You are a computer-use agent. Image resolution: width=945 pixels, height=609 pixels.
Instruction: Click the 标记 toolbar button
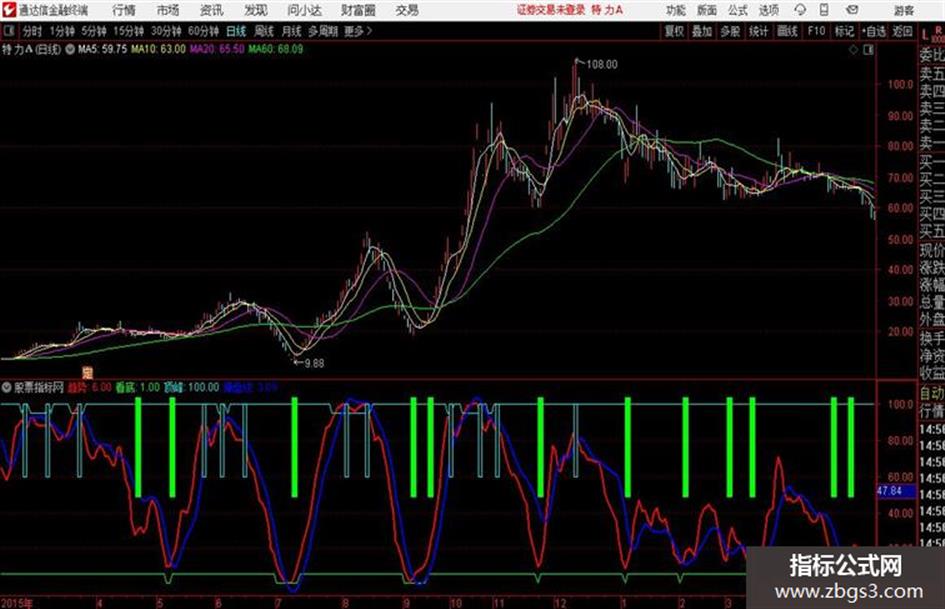pyautogui.click(x=844, y=31)
